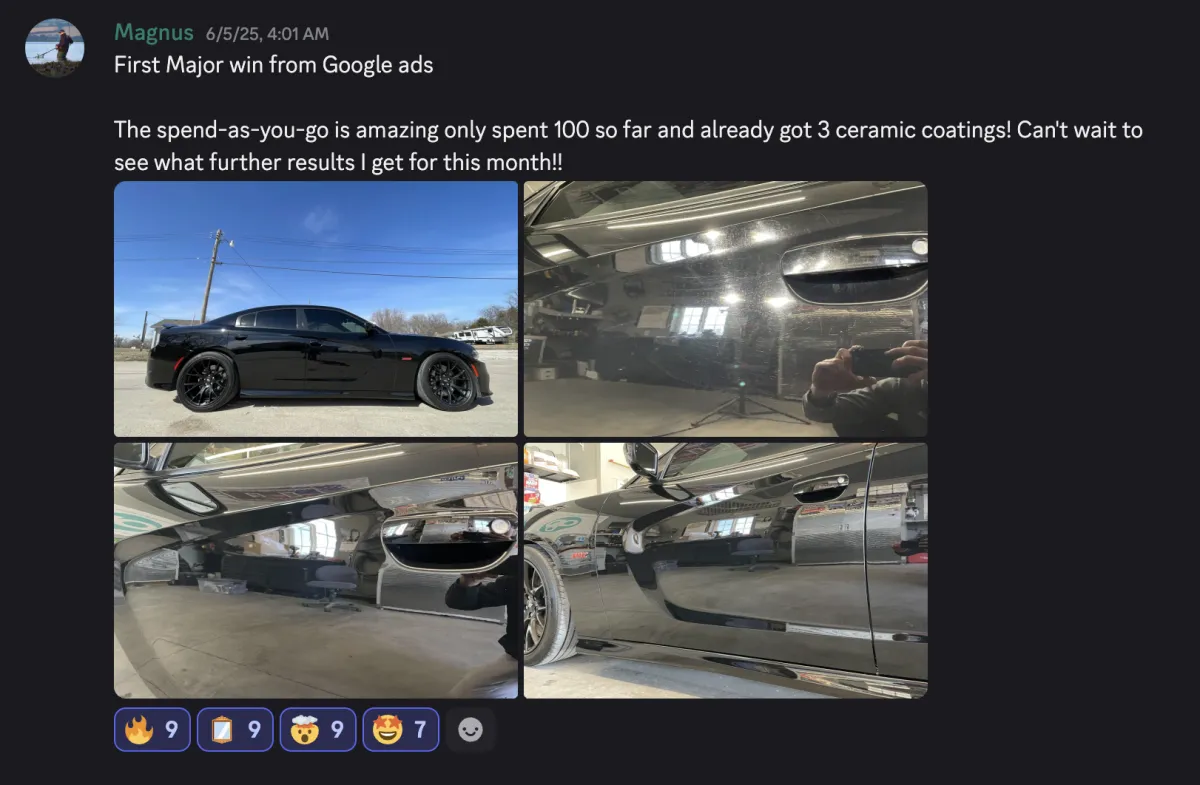
Task: Click the count 7 on star-struck reaction
Action: 421,730
